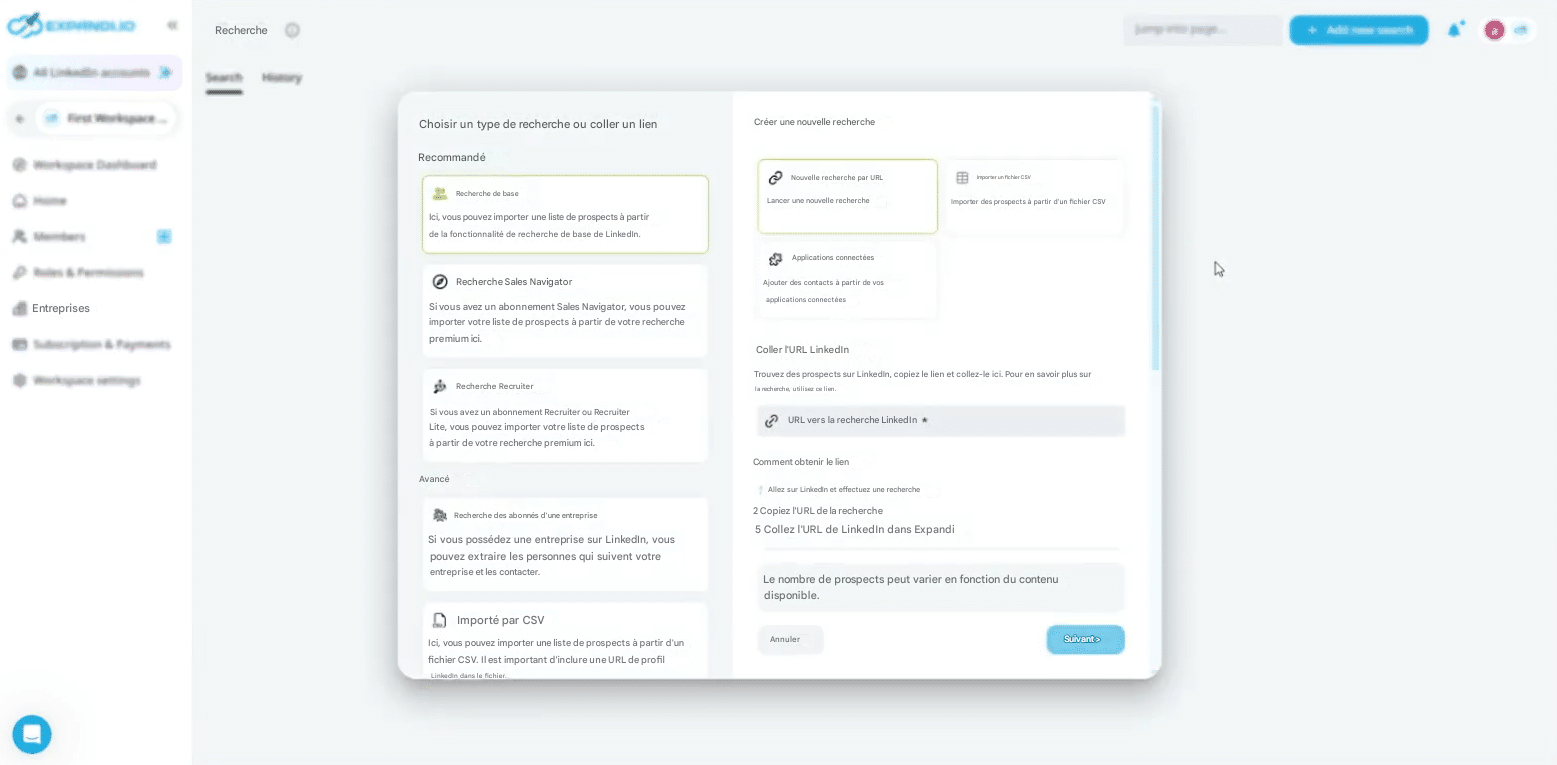Screen dimensions: 1557x765
Task: Click the info icon beside Recherche title
Action: (292, 30)
